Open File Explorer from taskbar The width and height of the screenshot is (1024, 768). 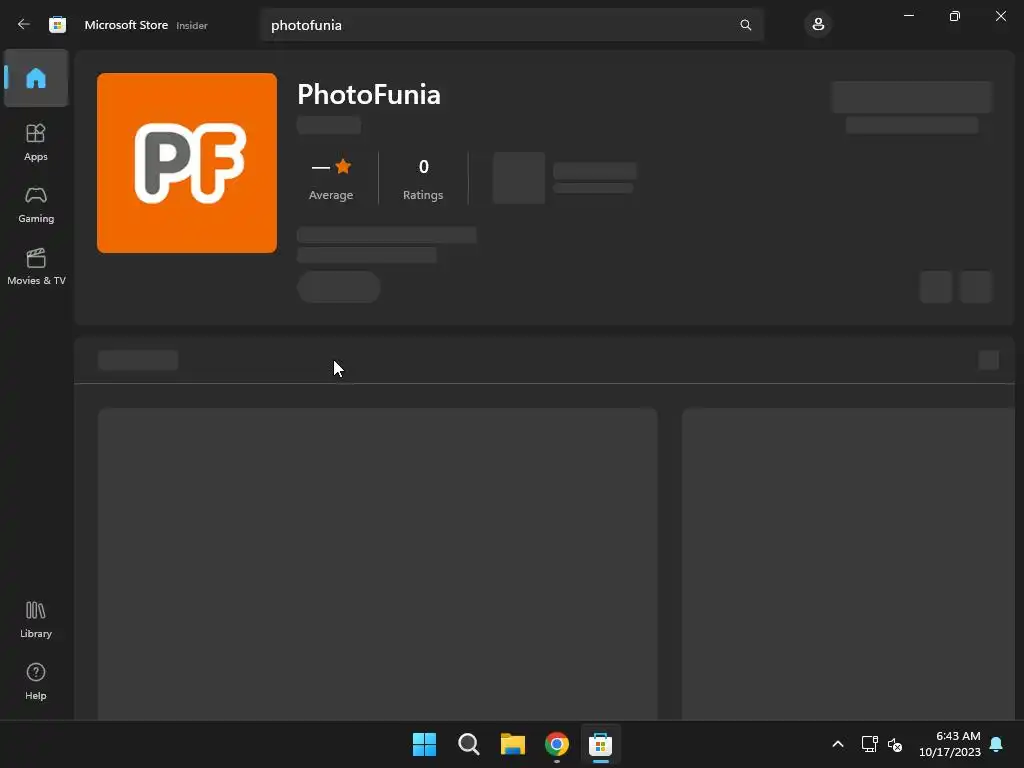[x=513, y=744]
